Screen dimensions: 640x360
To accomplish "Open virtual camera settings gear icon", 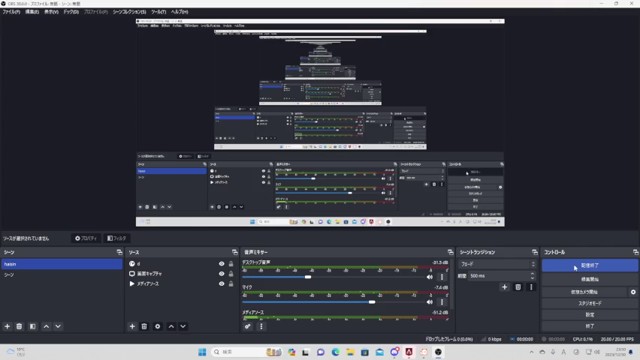I will pos(633,292).
